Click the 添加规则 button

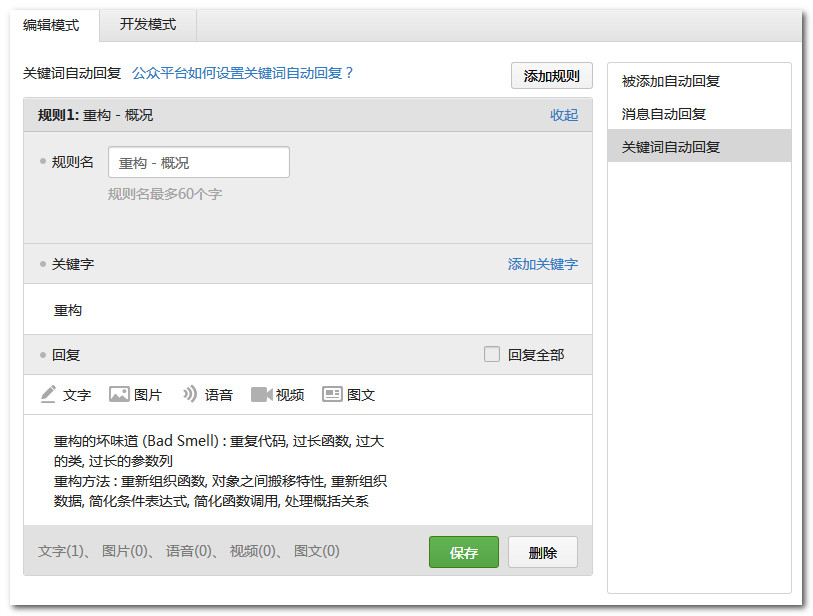tap(551, 76)
